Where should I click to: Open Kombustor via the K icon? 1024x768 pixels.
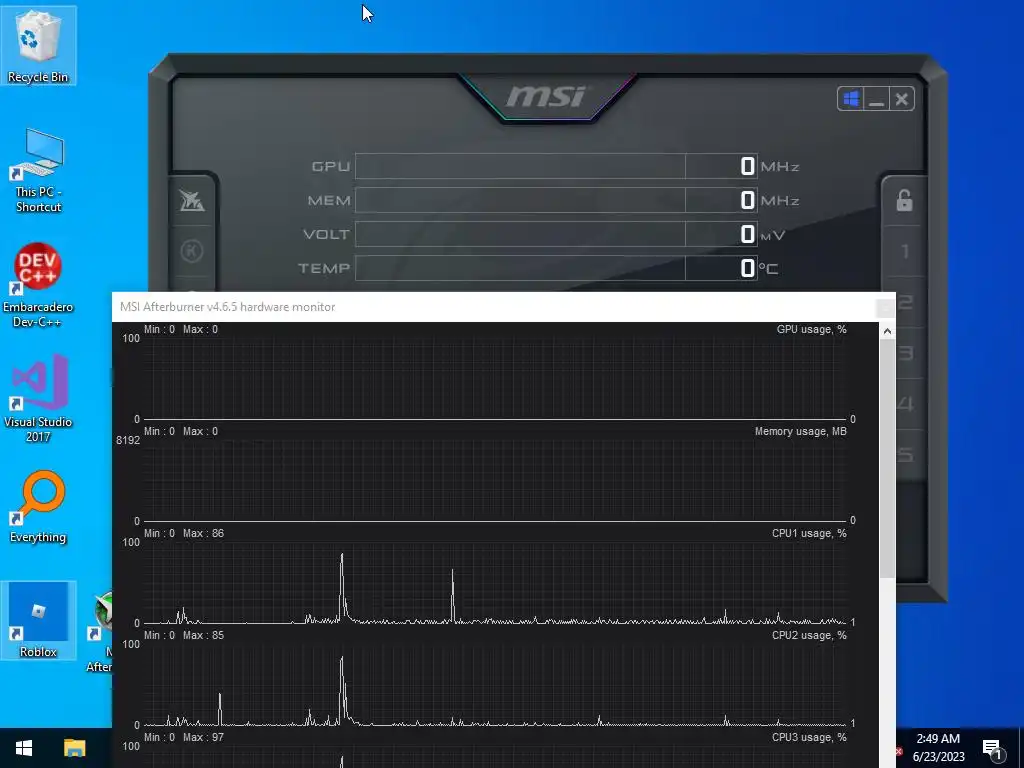pos(192,251)
